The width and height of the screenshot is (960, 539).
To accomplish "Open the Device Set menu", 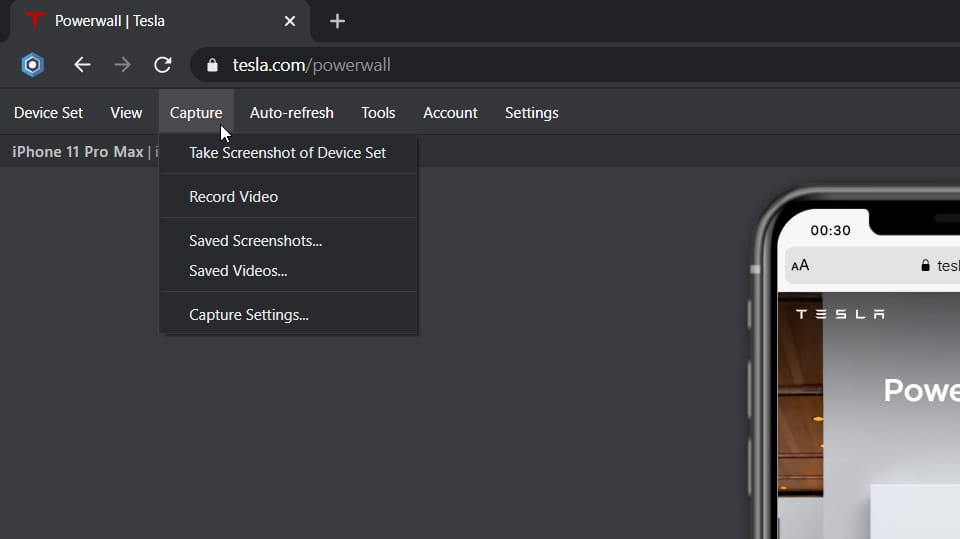I will 48,113.
